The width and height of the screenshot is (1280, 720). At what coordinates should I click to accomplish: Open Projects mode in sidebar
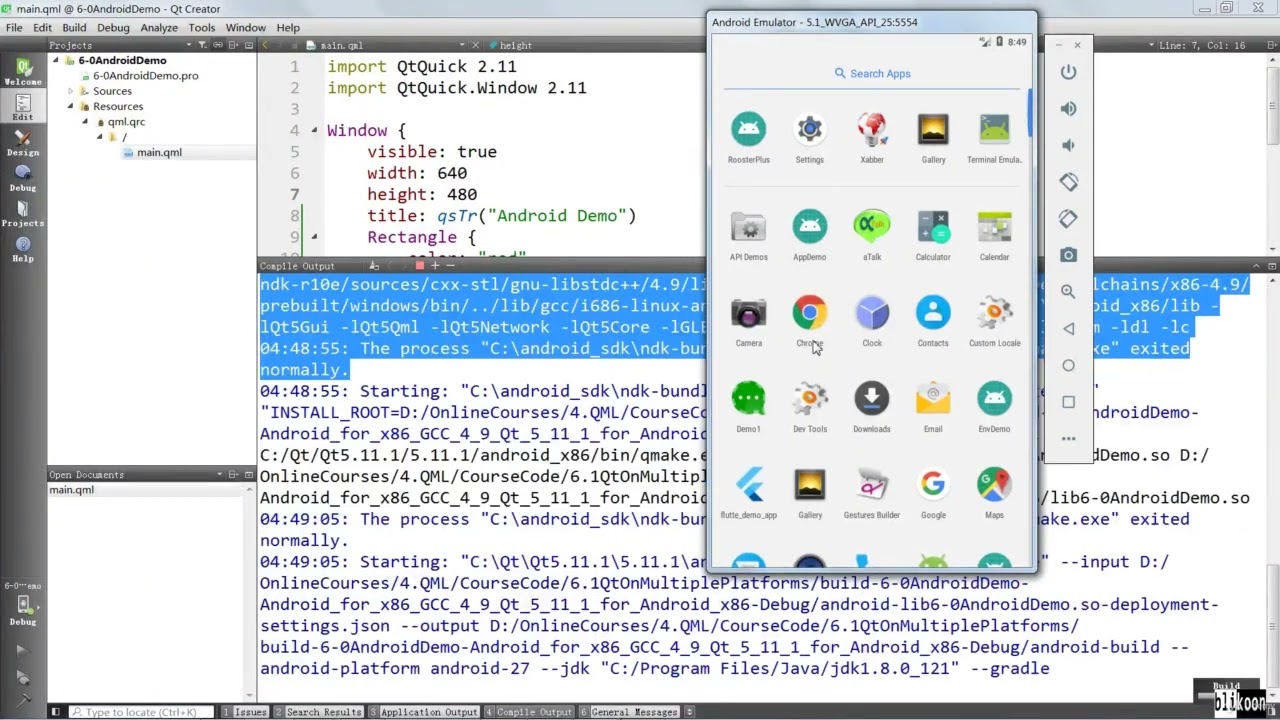tap(23, 213)
